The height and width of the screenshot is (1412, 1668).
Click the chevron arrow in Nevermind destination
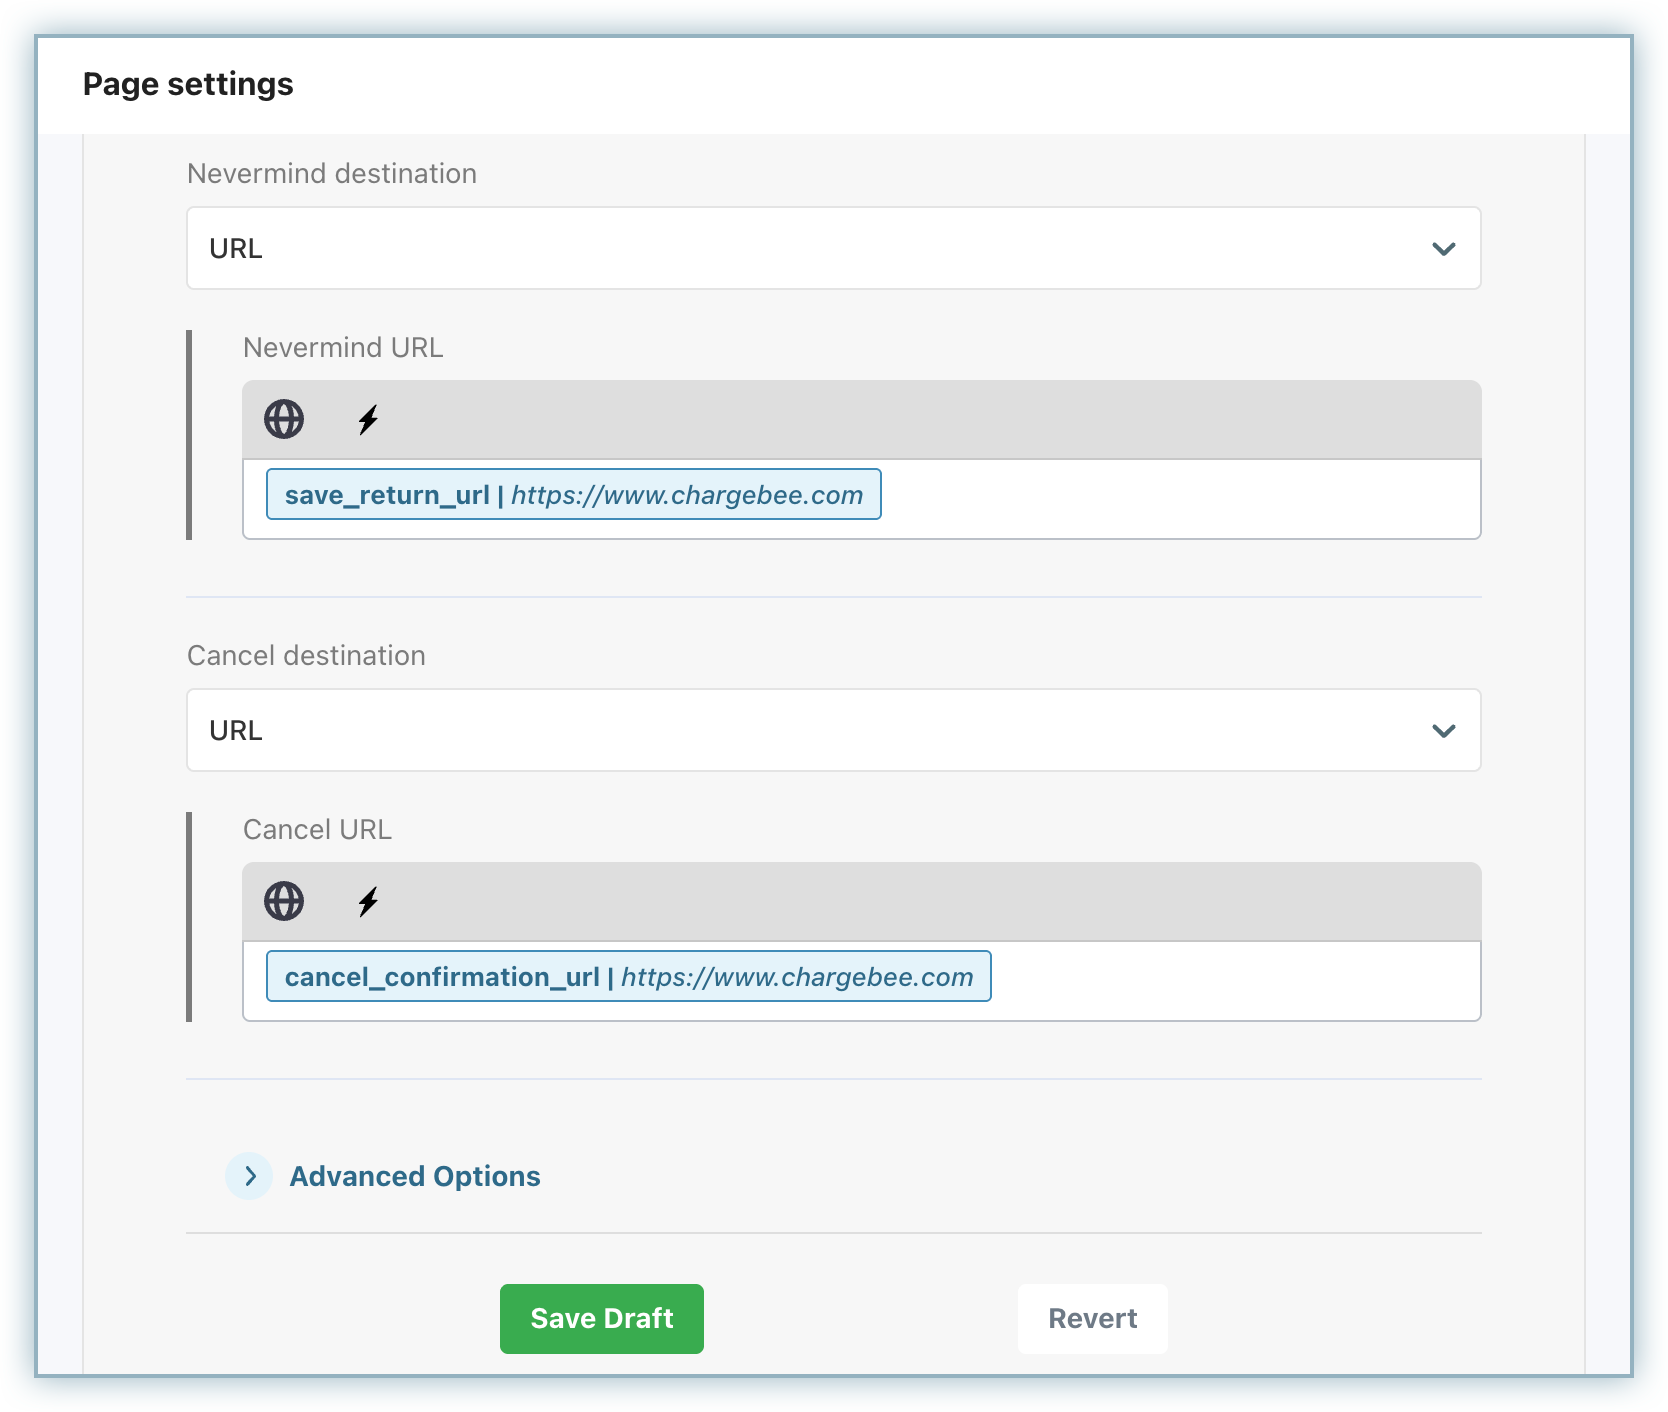click(x=1443, y=249)
